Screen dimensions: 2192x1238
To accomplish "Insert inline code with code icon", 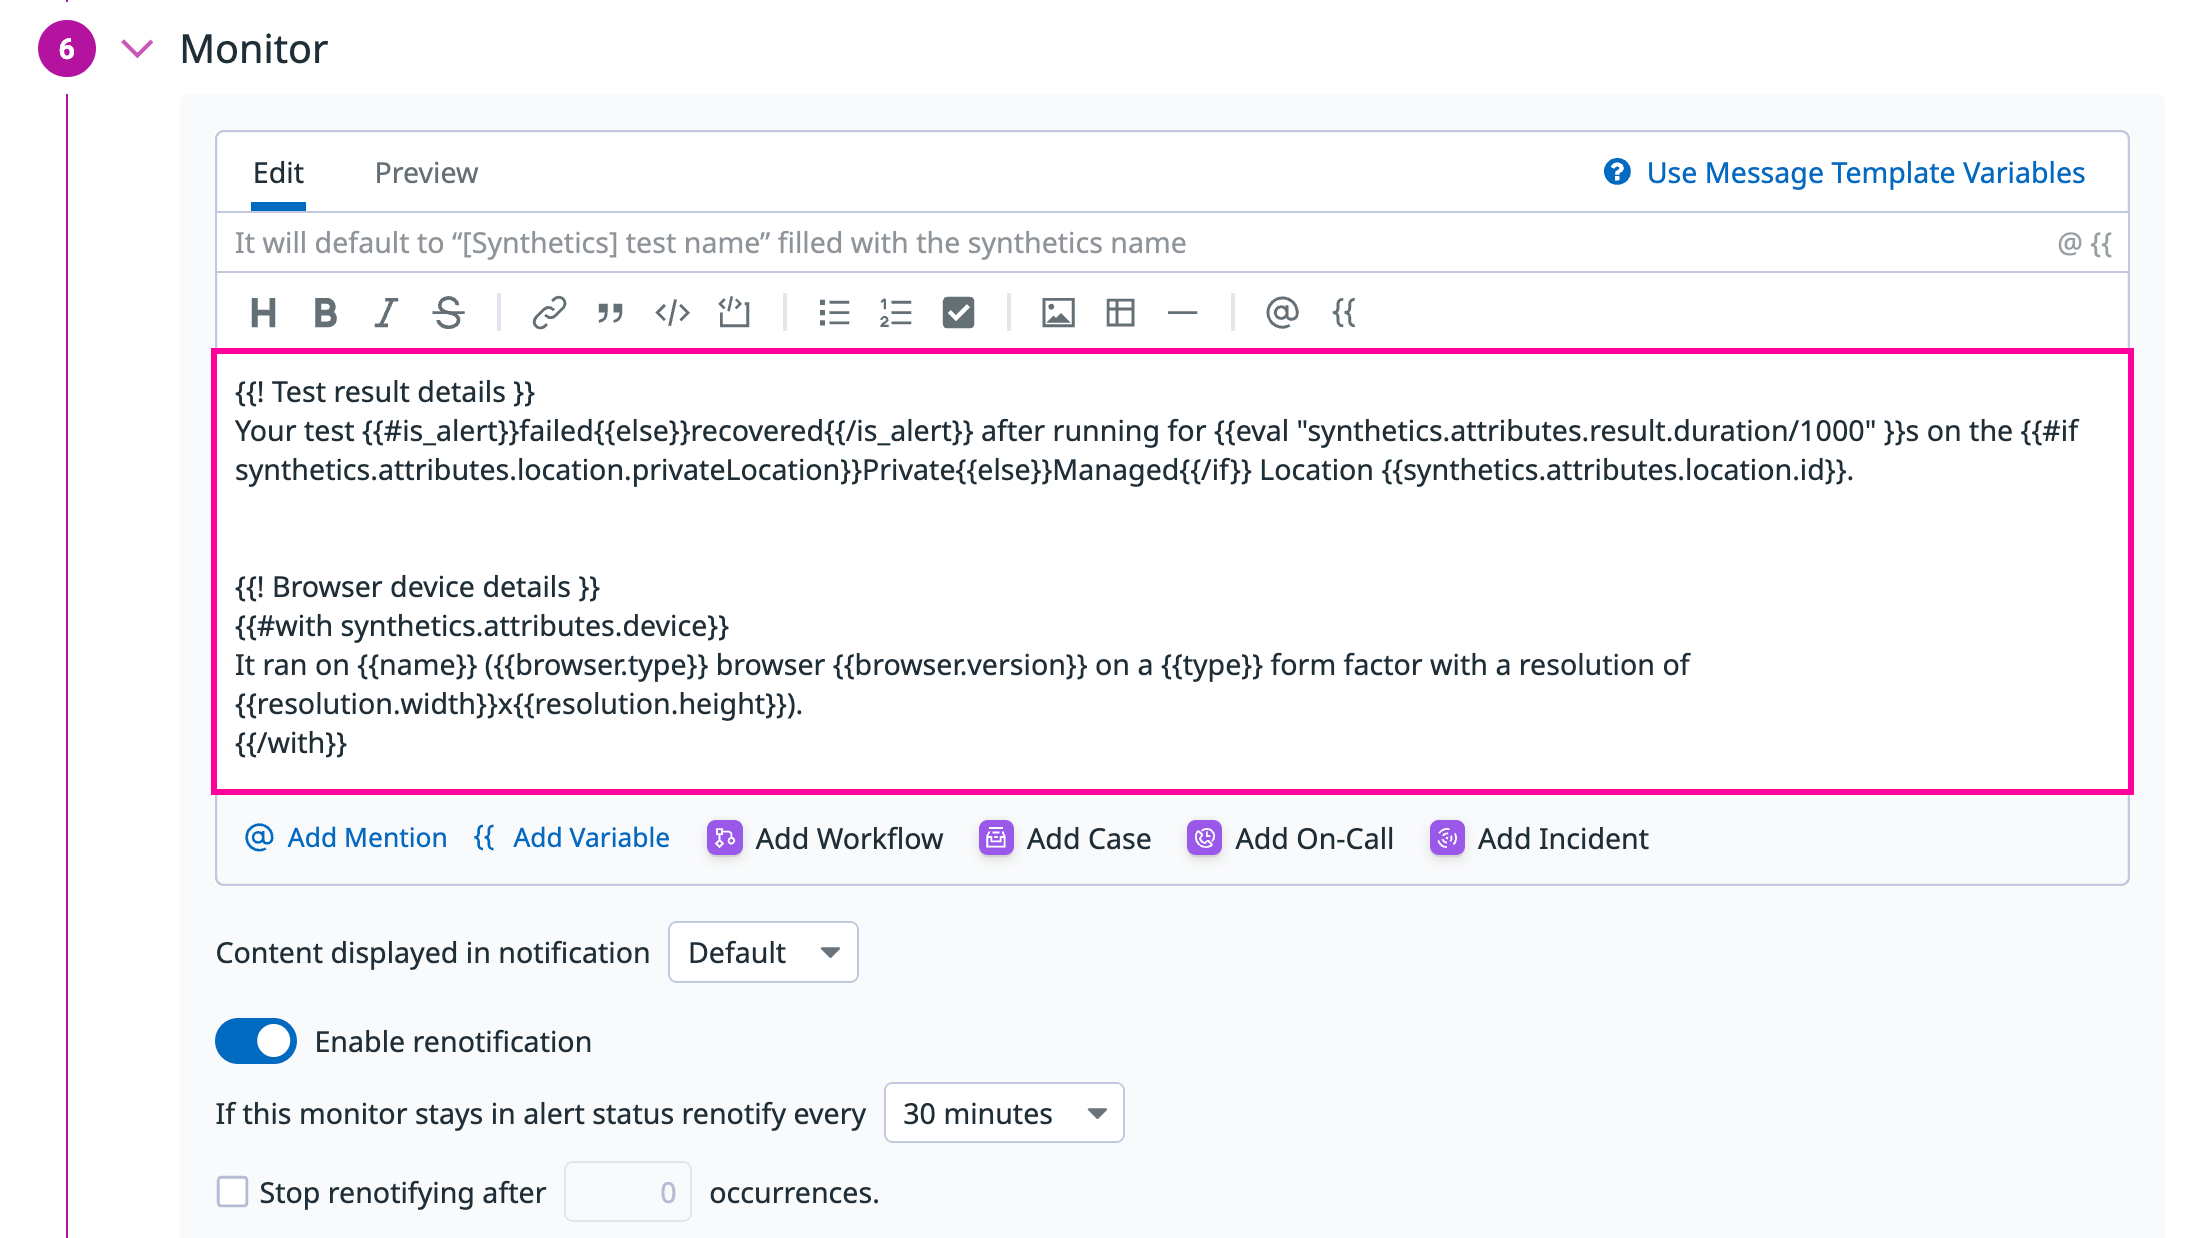I will pos(672,313).
